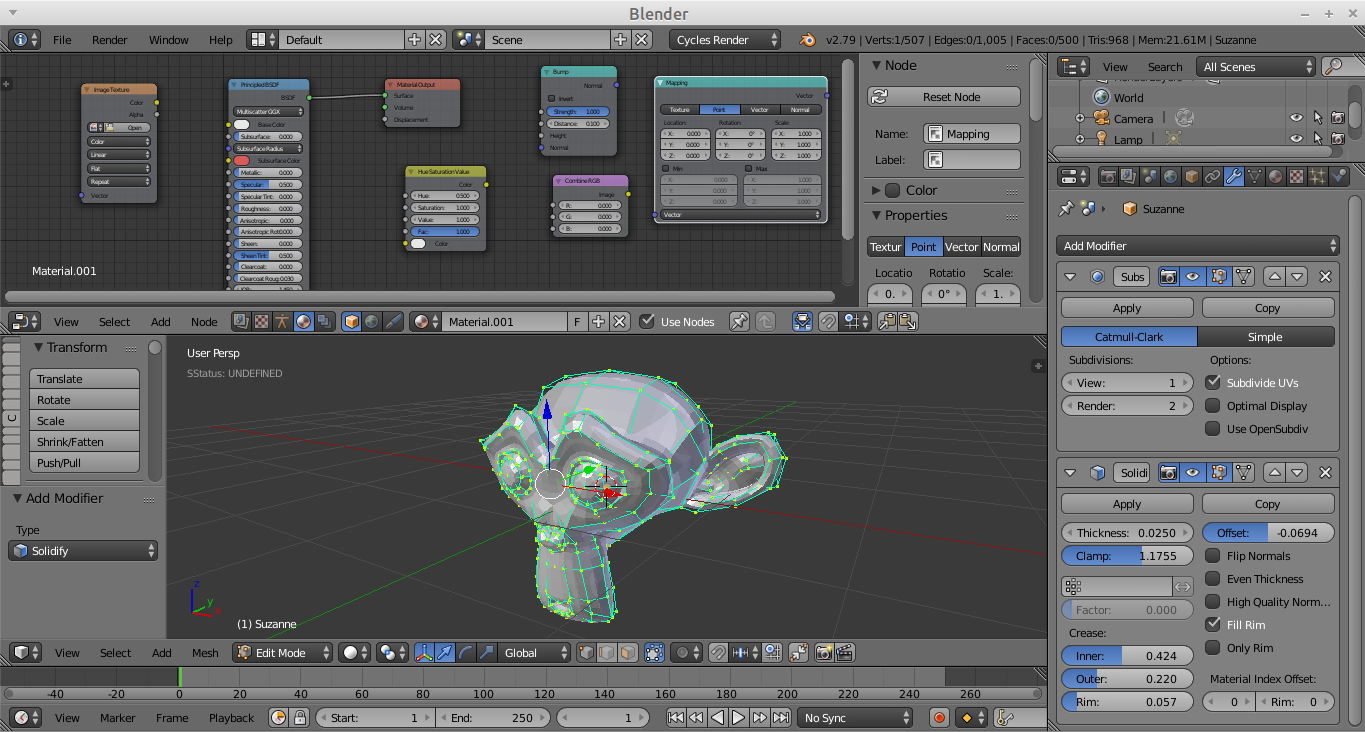
Task: Click the vertex select mode icon
Action: coord(587,653)
